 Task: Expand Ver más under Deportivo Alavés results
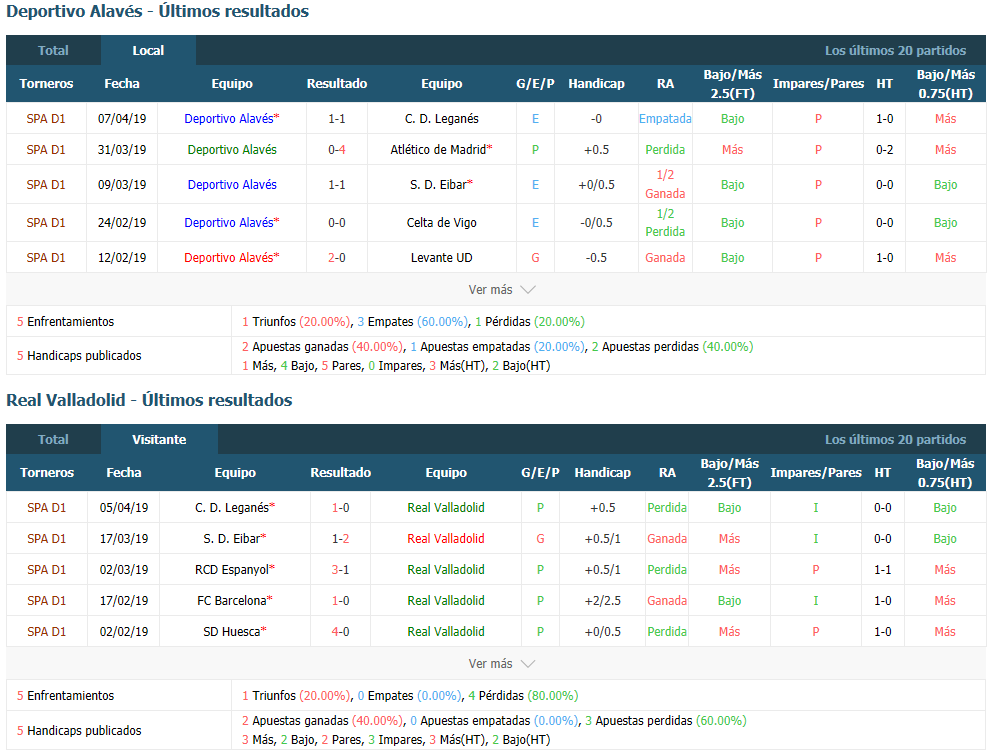click(x=502, y=289)
